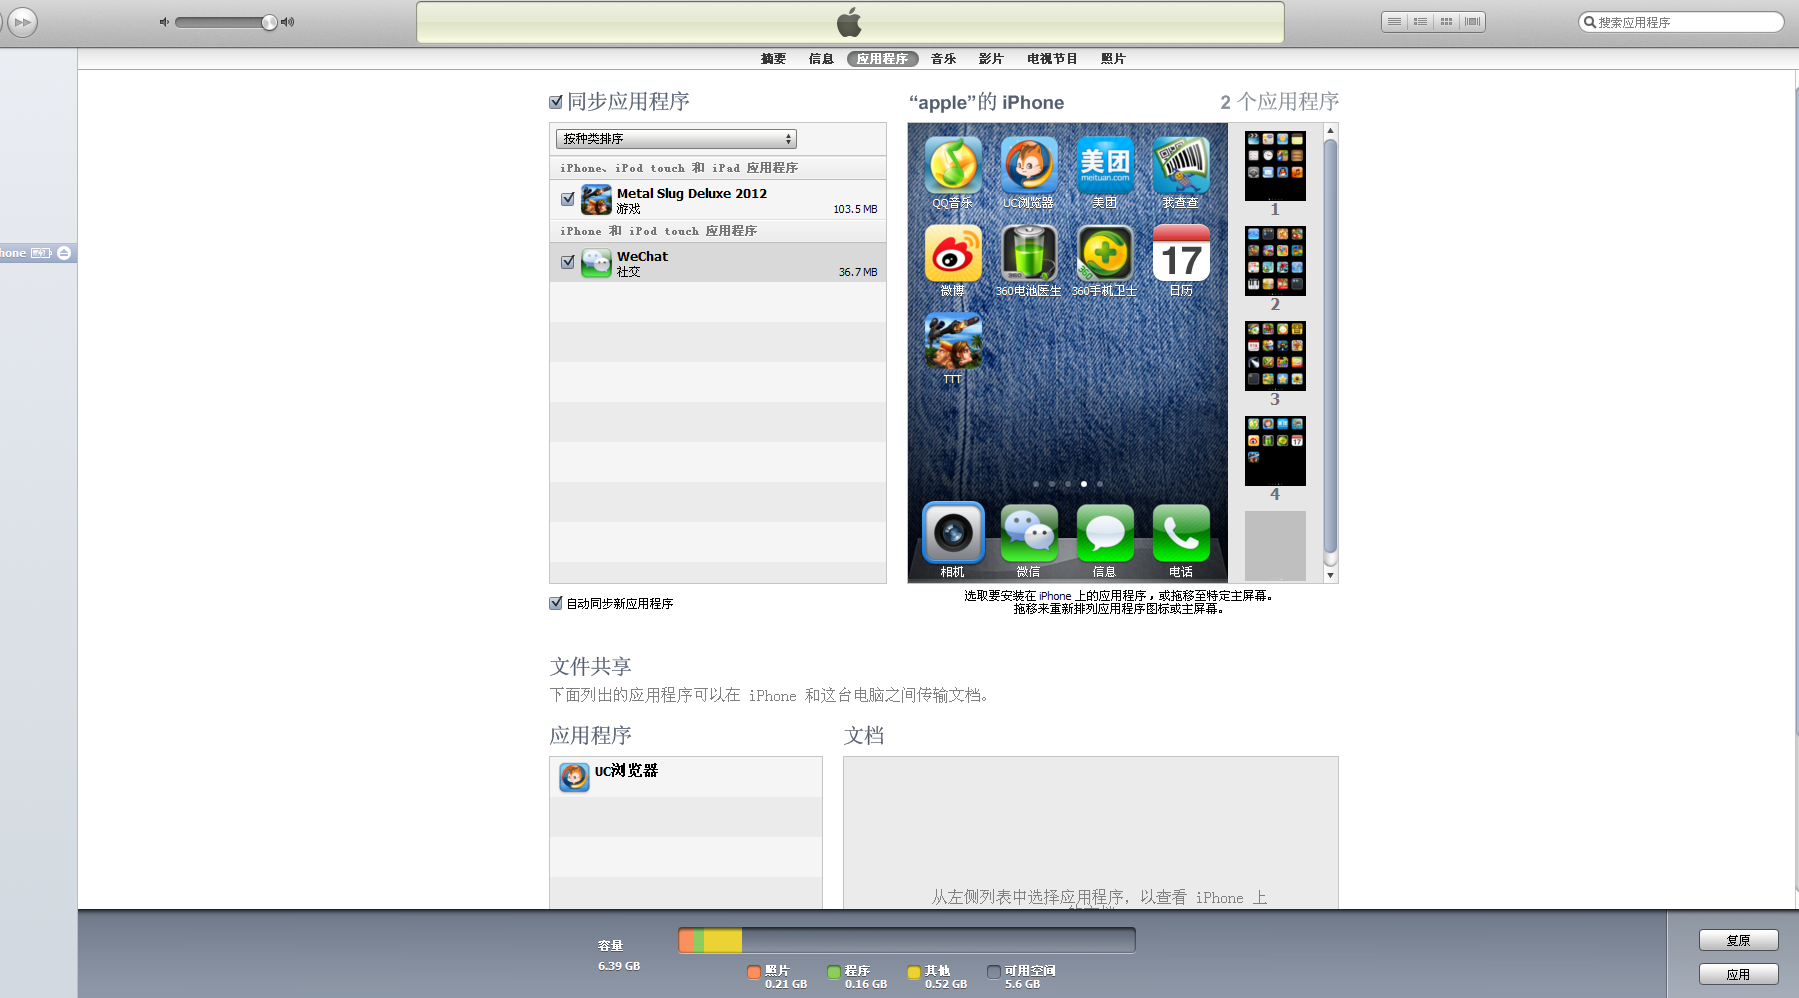Select the 我查查 barcode app icon
The image size is (1799, 998).
(1180, 165)
